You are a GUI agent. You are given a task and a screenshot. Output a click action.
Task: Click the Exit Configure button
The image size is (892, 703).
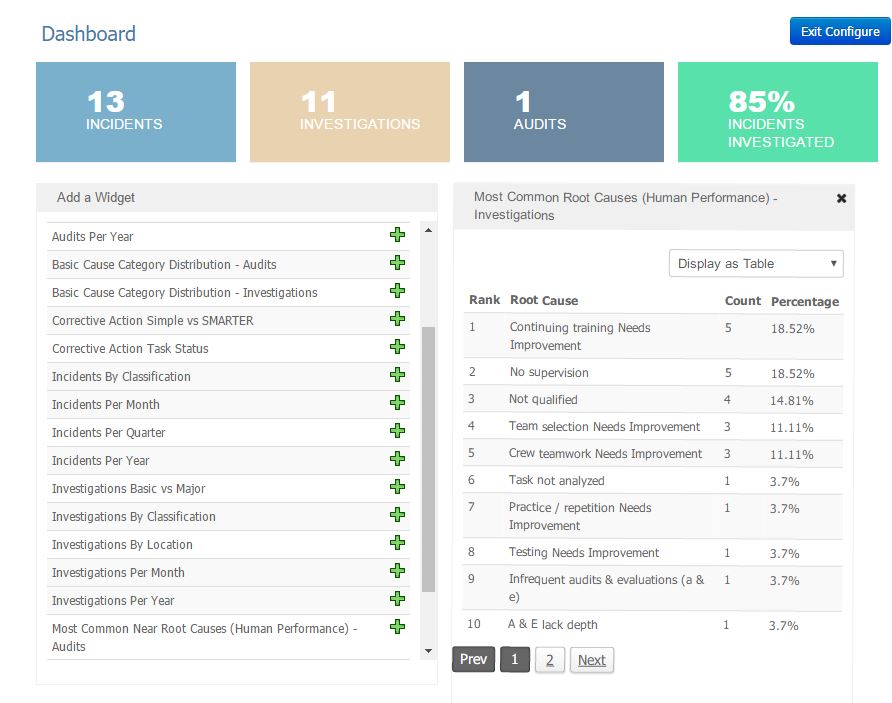tap(839, 32)
